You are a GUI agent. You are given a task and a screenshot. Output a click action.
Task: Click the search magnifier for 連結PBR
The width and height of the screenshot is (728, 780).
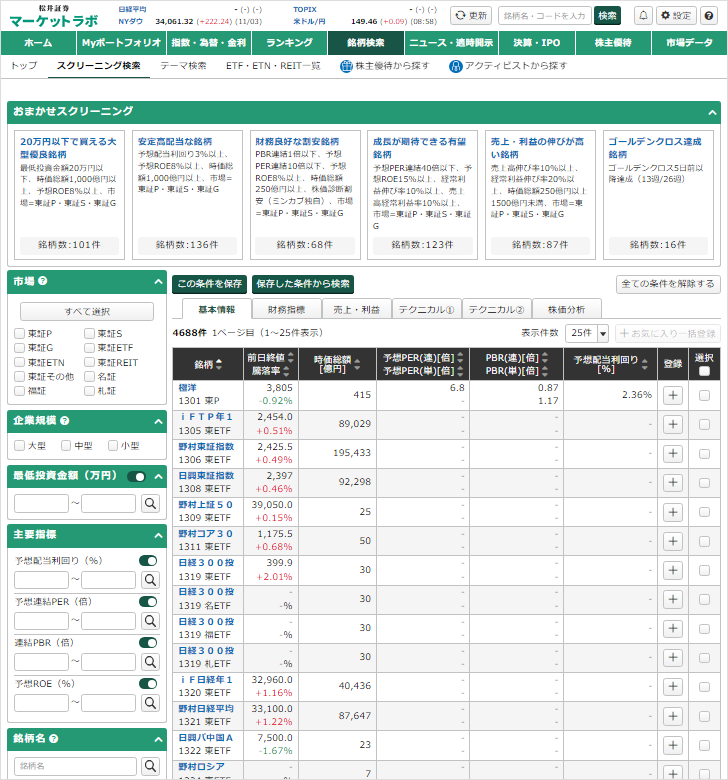pos(150,662)
